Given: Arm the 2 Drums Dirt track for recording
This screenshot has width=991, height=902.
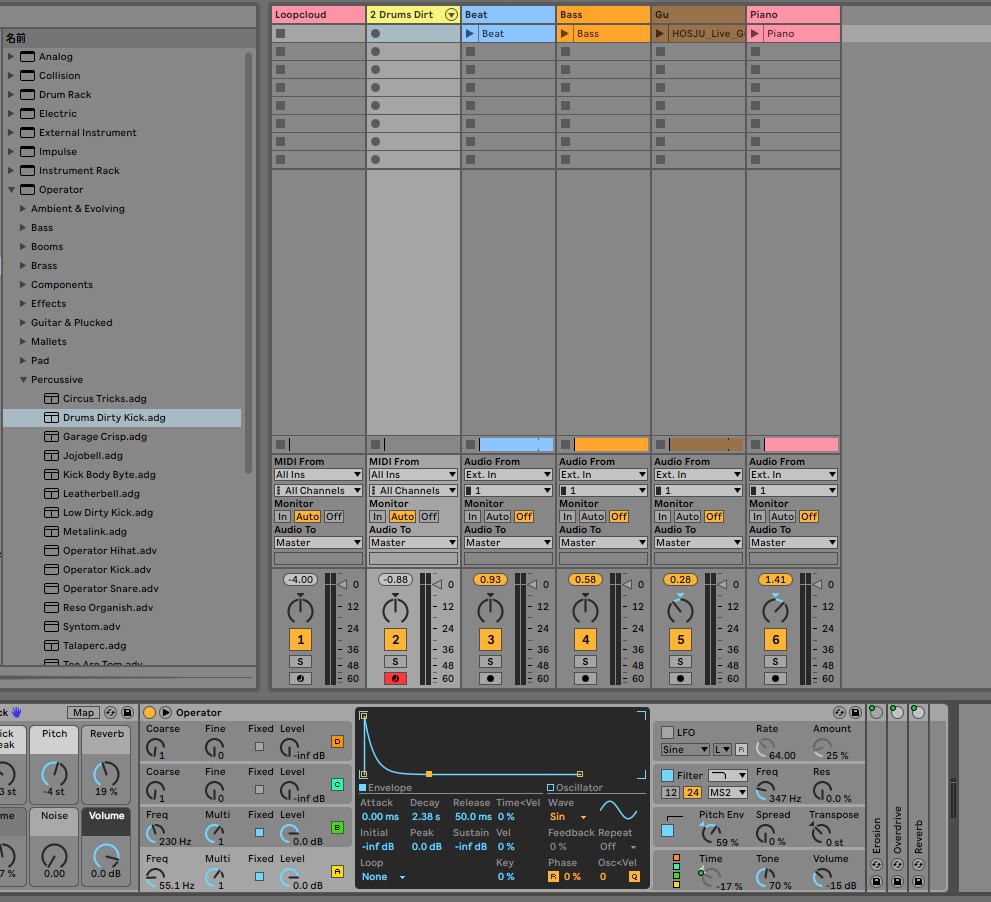Looking at the screenshot, I should tap(395, 678).
